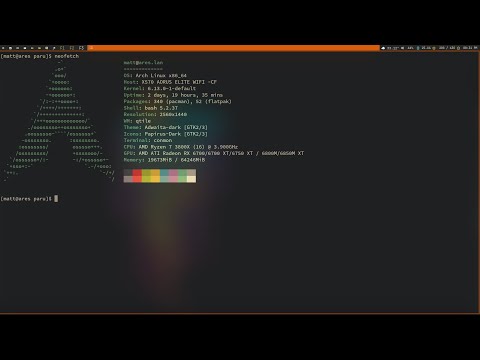Click the Packages line with pacman and flatpak
The image size is (480, 360).
click(178, 101)
